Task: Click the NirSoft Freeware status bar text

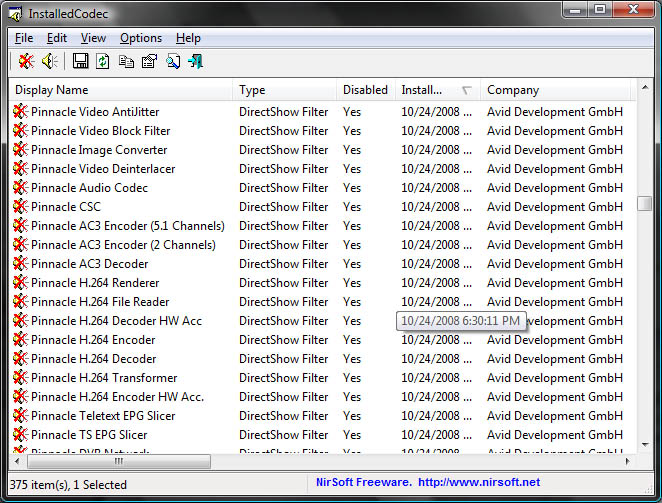Action: click(x=364, y=482)
